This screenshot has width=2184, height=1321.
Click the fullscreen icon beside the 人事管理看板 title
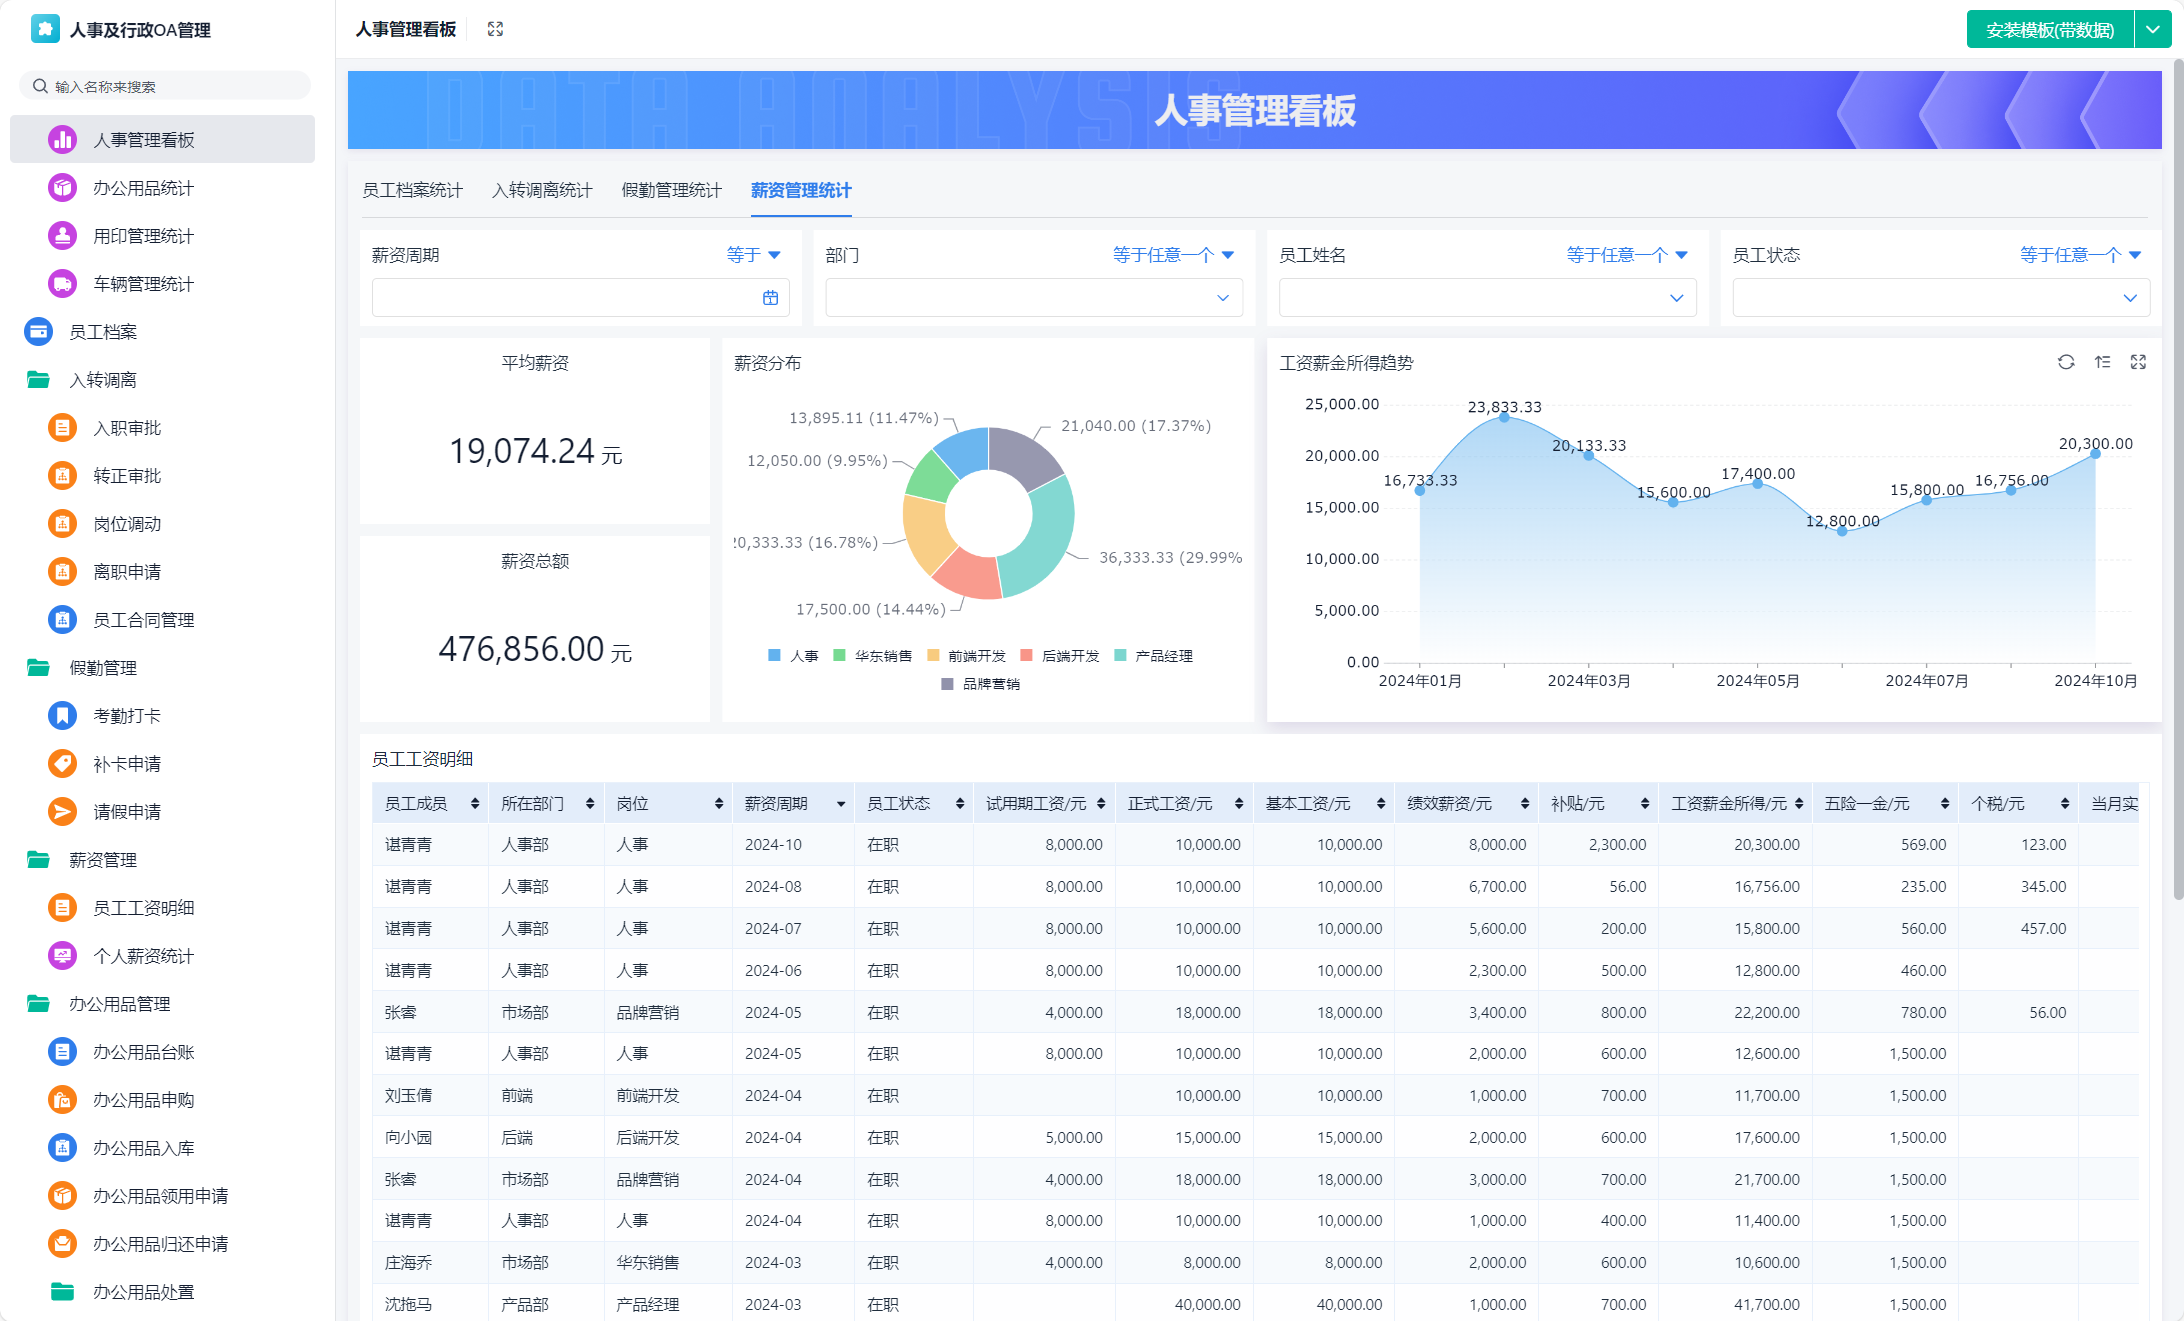pyautogui.click(x=495, y=29)
